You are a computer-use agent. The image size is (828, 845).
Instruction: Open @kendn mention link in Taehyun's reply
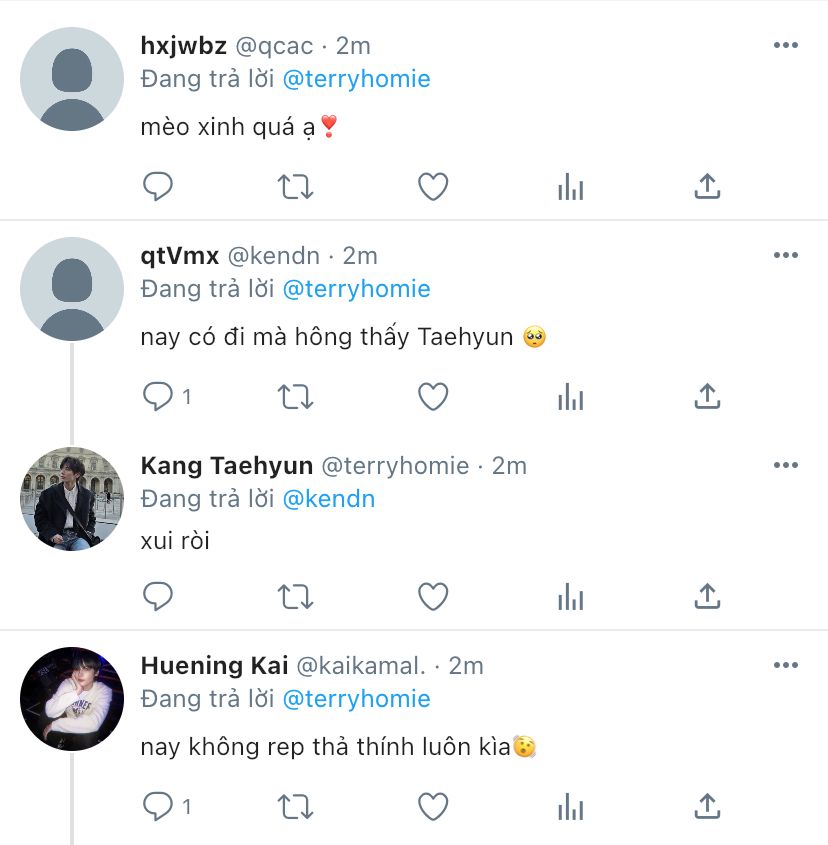pyautogui.click(x=329, y=499)
